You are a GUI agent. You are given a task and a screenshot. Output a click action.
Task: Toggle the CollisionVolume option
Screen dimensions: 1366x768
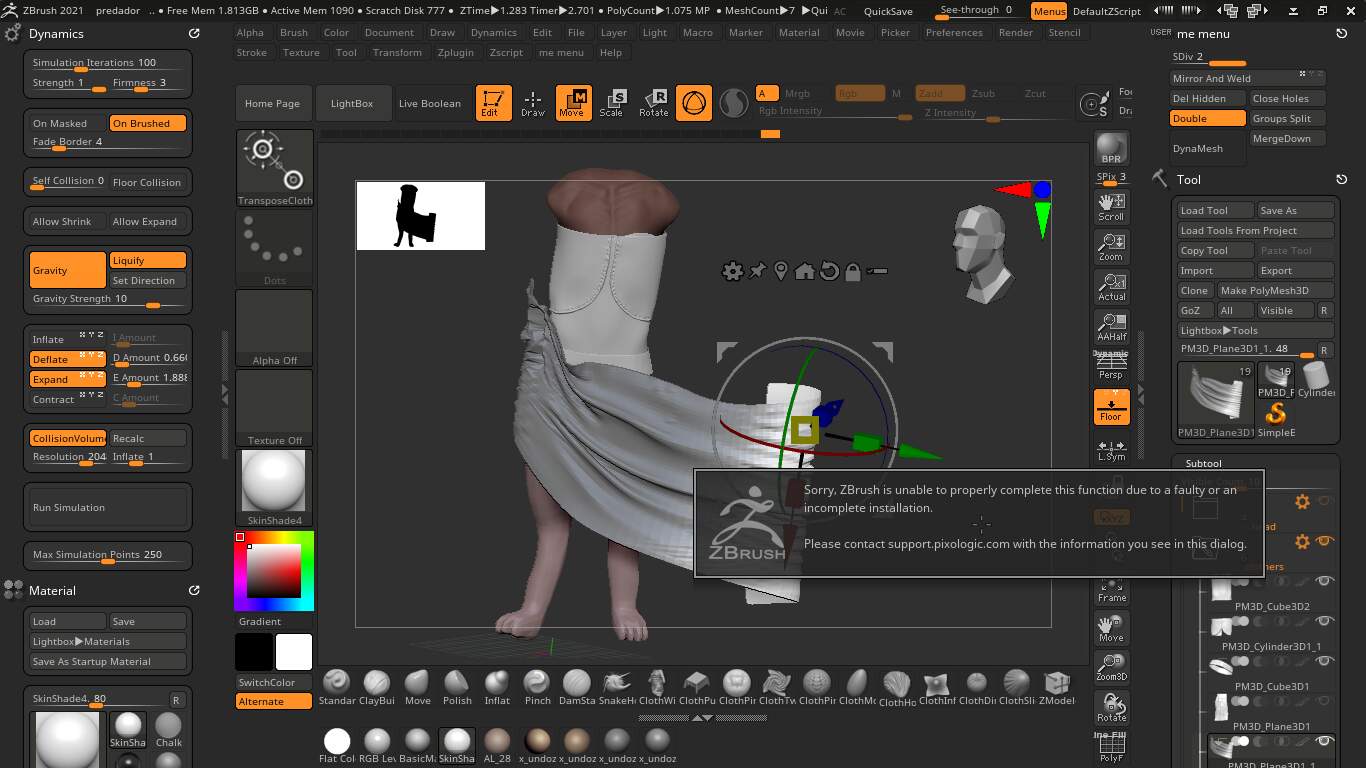pyautogui.click(x=67, y=438)
